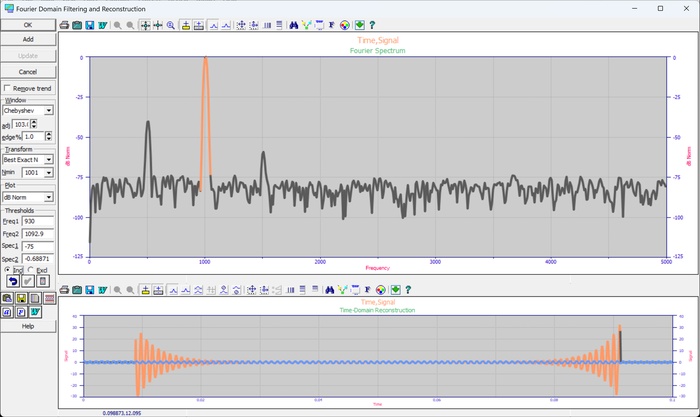Toggle the first peak line-style icon in spectrum toolbar
This screenshot has width=700, height=417.
tap(213, 25)
